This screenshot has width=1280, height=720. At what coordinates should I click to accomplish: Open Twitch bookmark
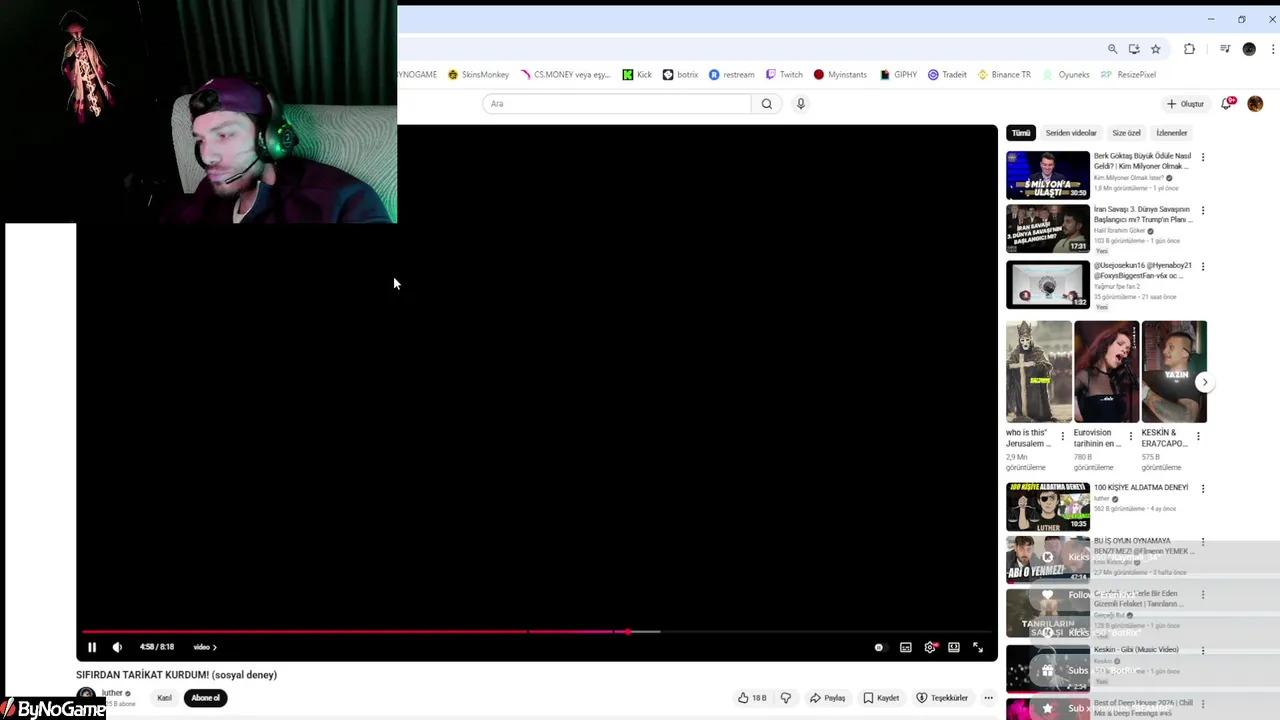(x=784, y=75)
